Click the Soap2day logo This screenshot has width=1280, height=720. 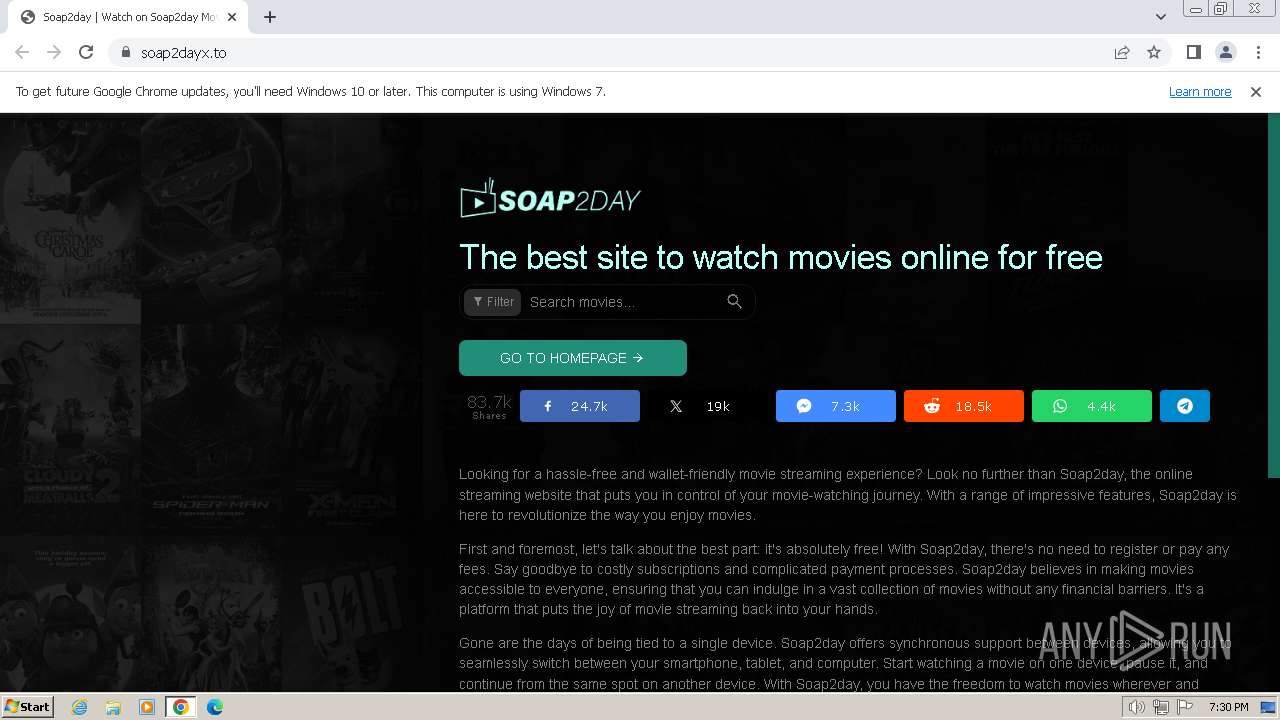click(x=550, y=199)
